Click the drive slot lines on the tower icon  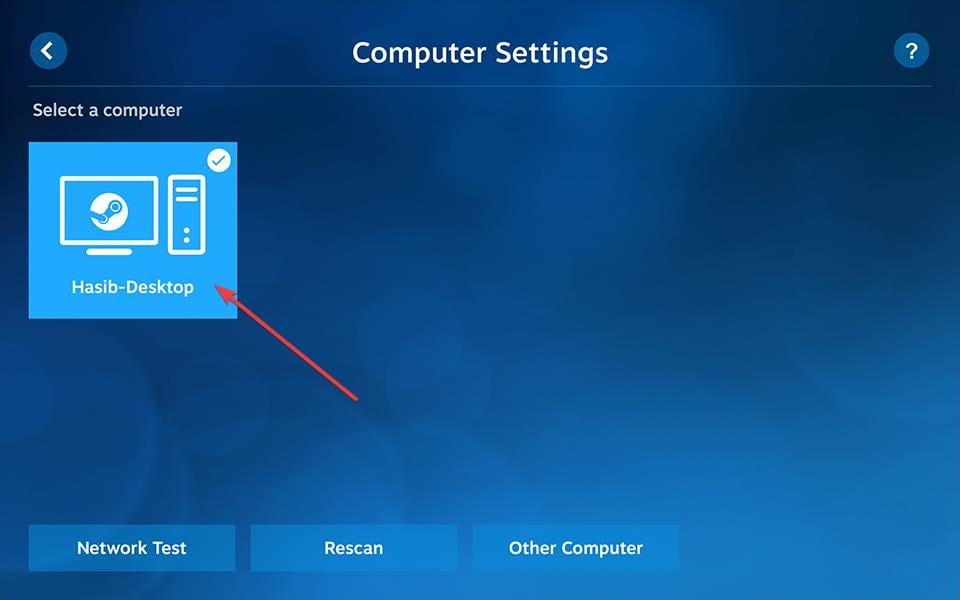coord(187,194)
